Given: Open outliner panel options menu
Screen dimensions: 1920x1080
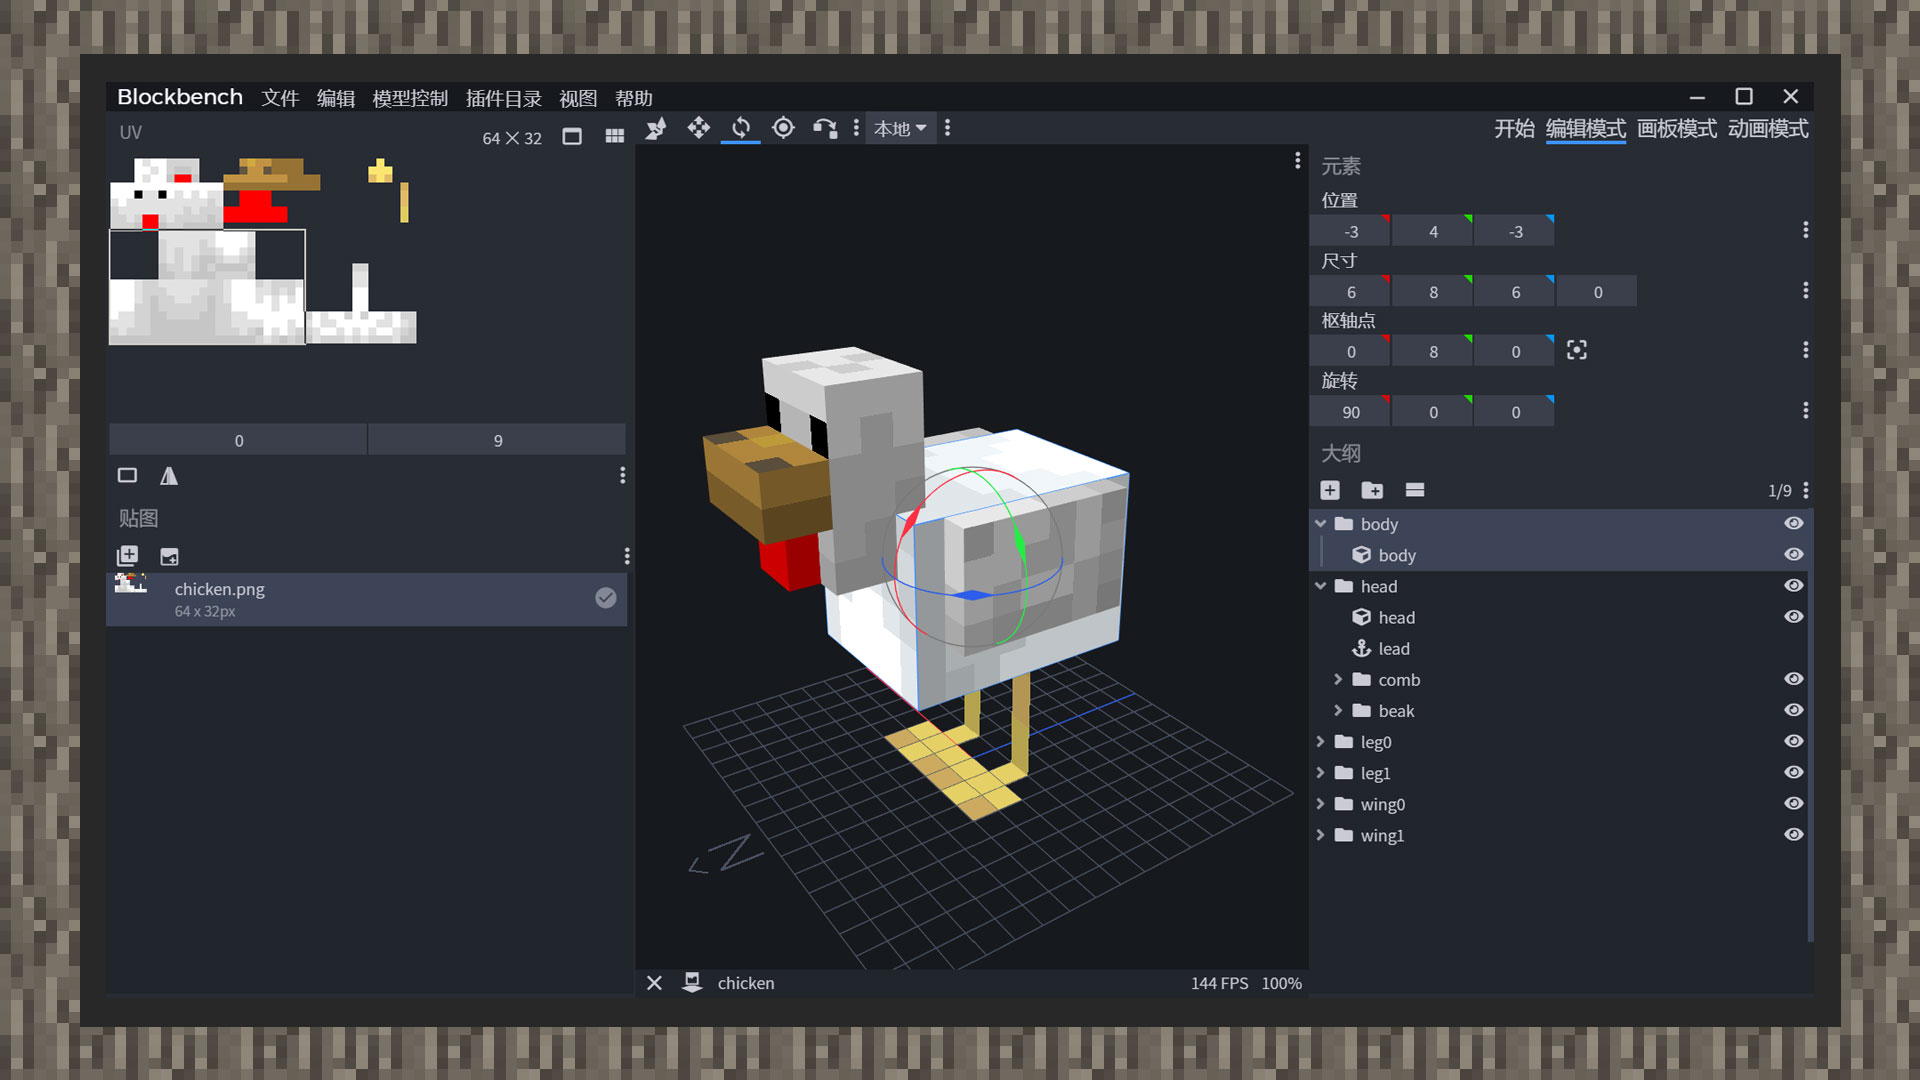Looking at the screenshot, I should click(1805, 490).
